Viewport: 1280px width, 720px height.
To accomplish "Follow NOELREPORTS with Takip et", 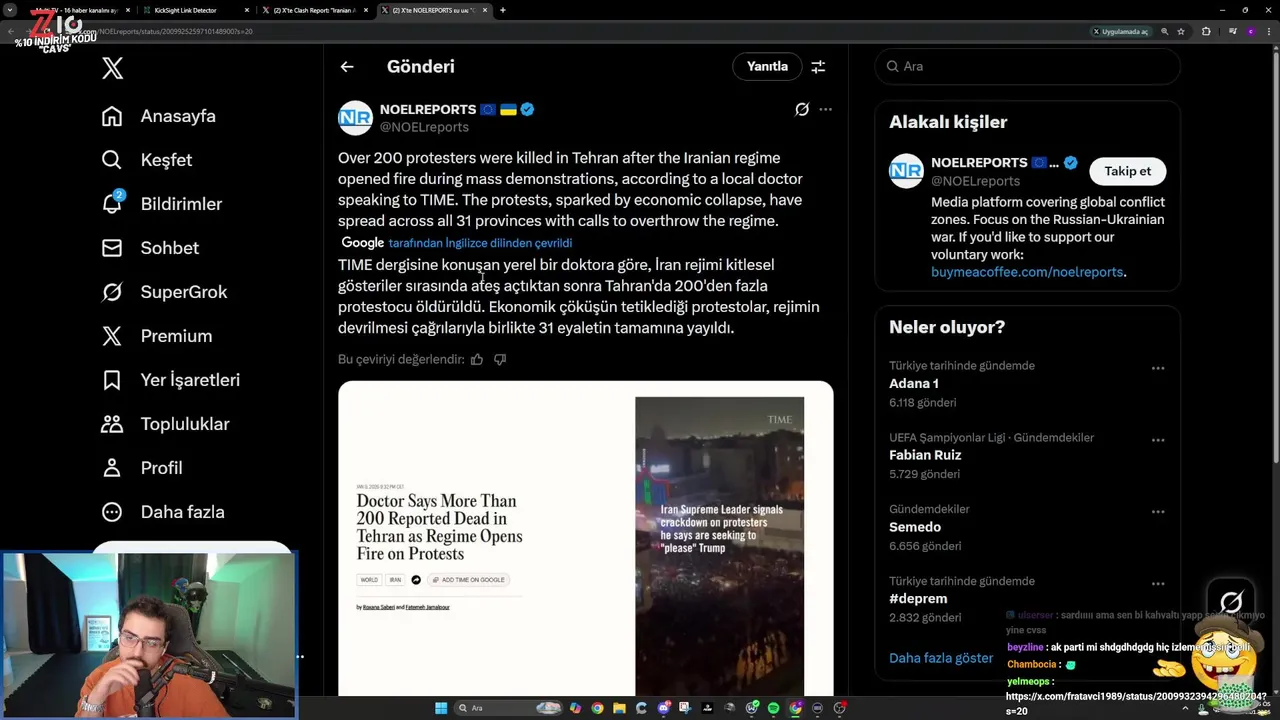I will [1127, 171].
